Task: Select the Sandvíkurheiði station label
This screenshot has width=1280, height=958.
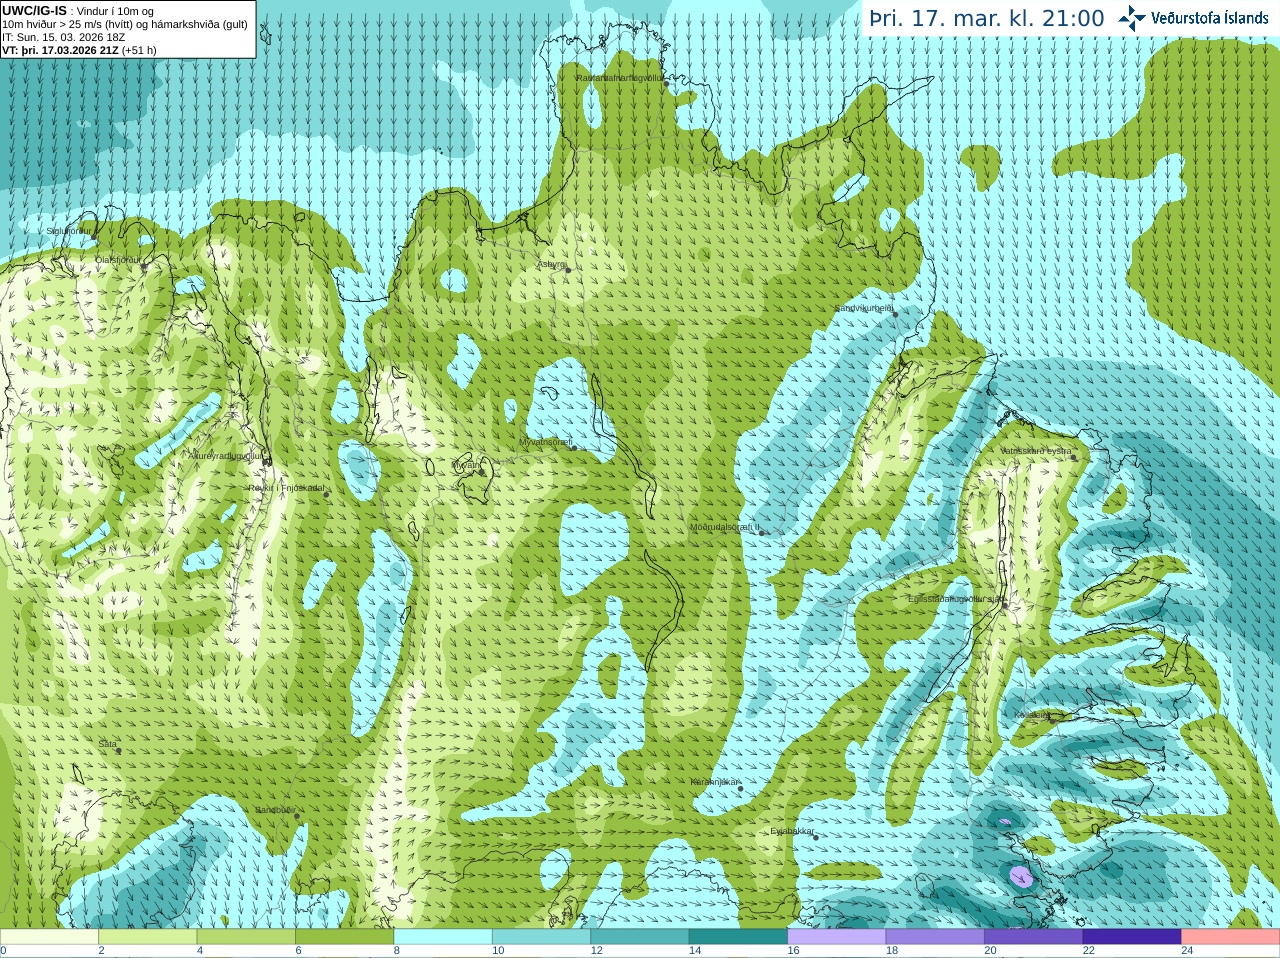Action: tap(864, 308)
